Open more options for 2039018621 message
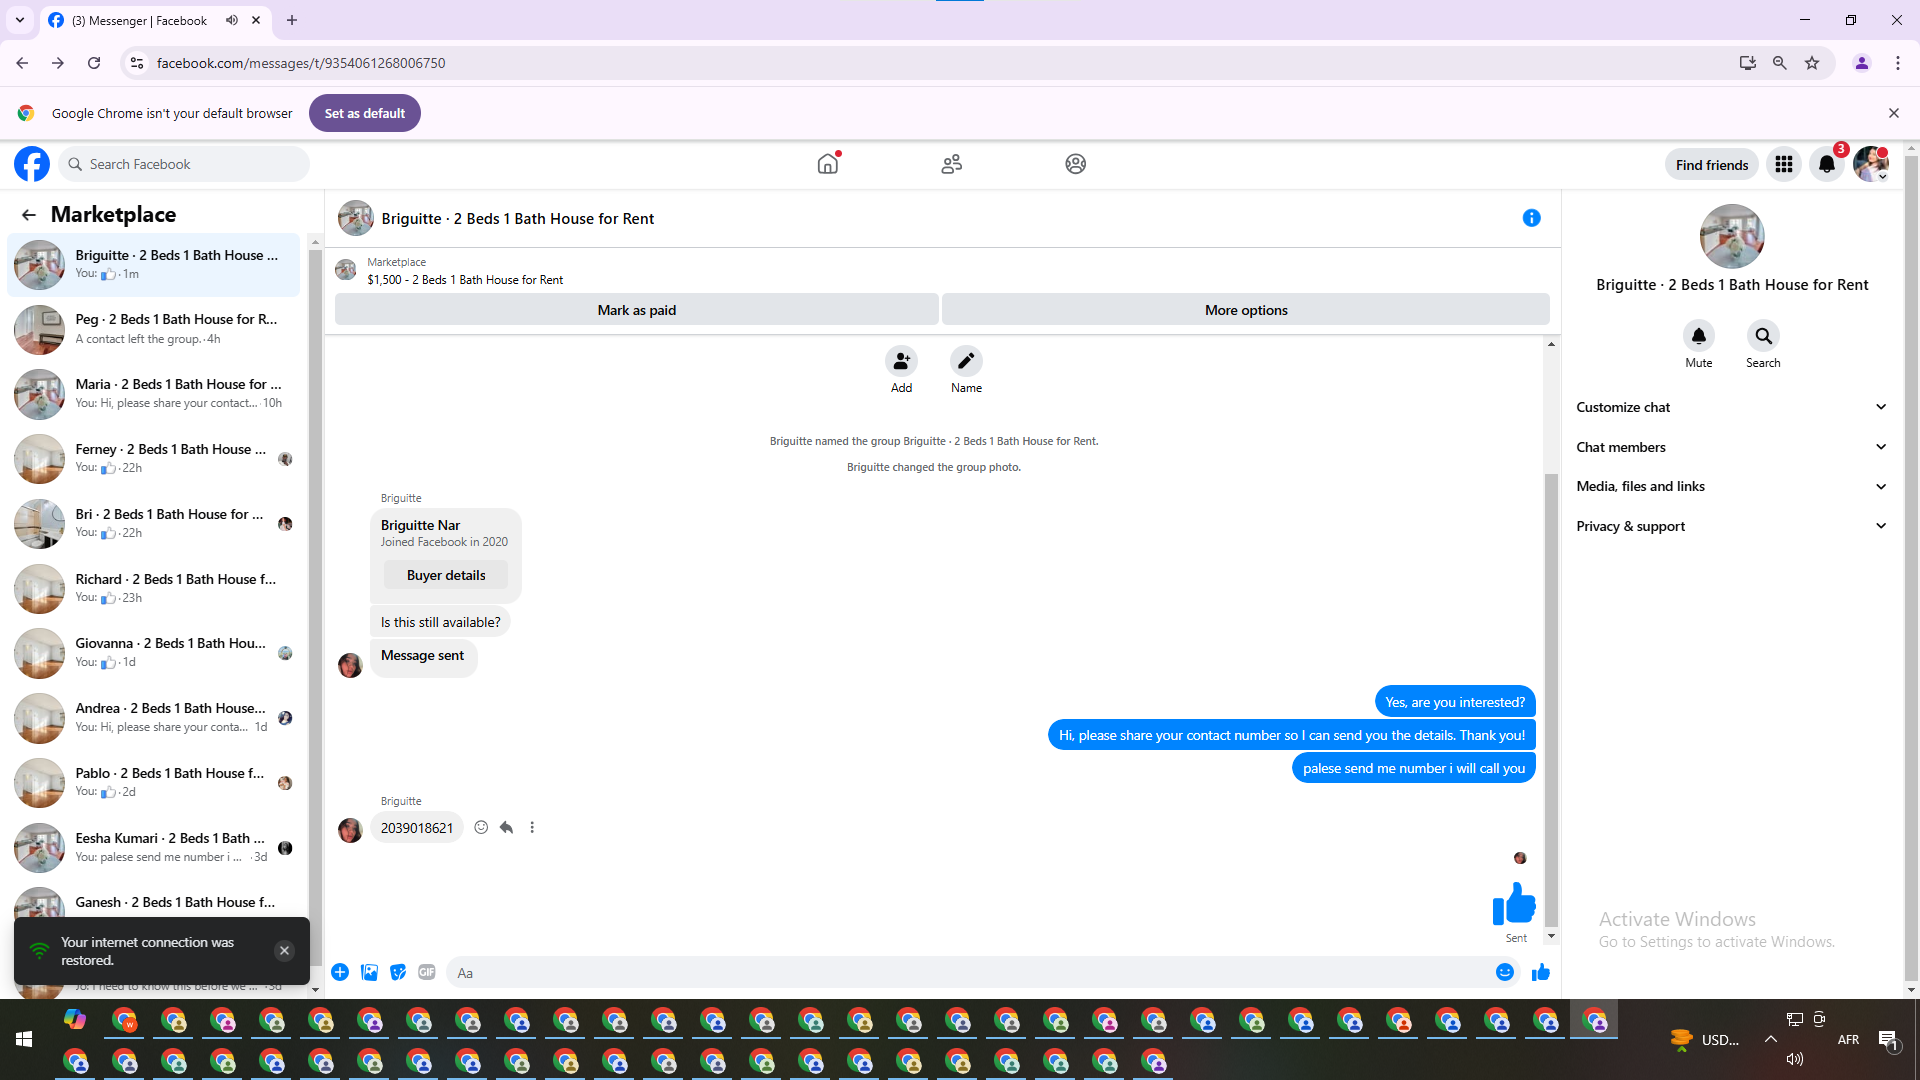 532,828
